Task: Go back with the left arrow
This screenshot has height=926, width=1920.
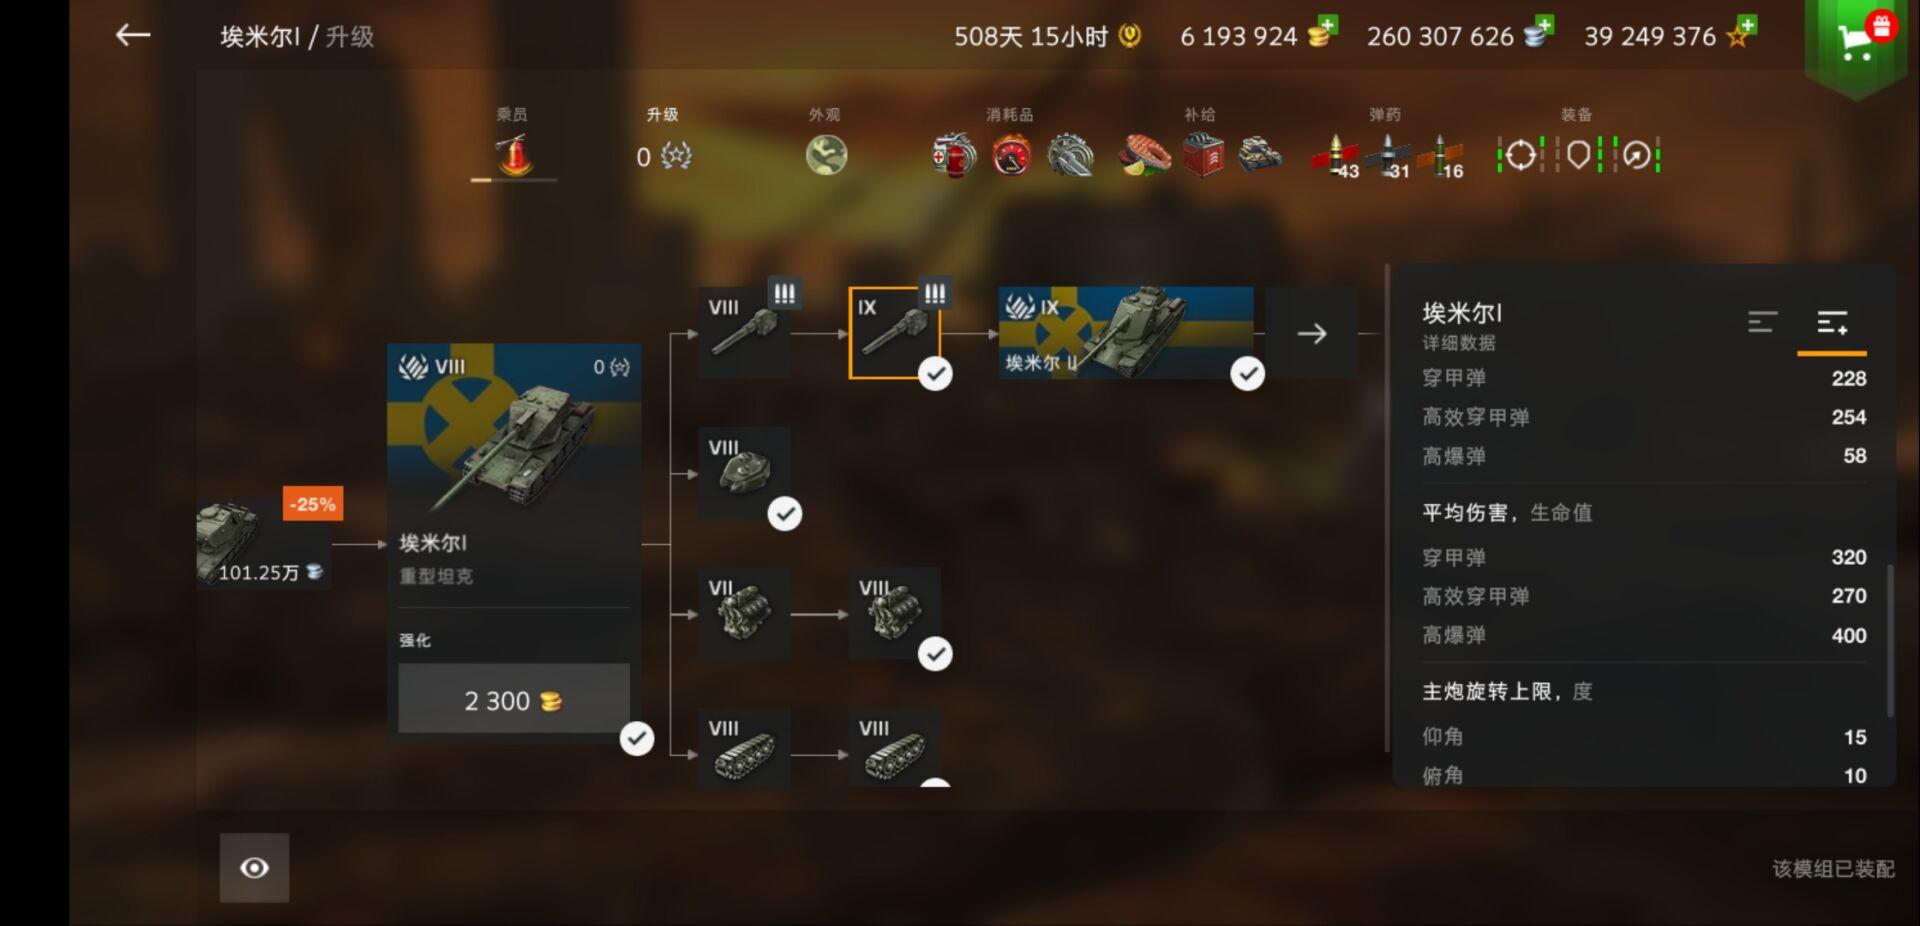Action: [x=132, y=36]
